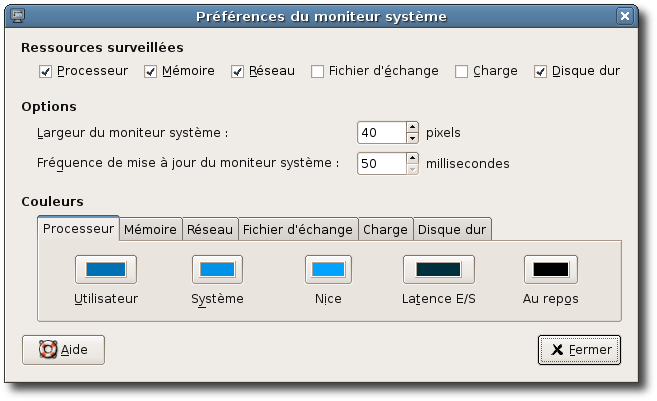The image size is (657, 401).
Task: Select the Disque dur colors tab
Action: click(x=452, y=229)
